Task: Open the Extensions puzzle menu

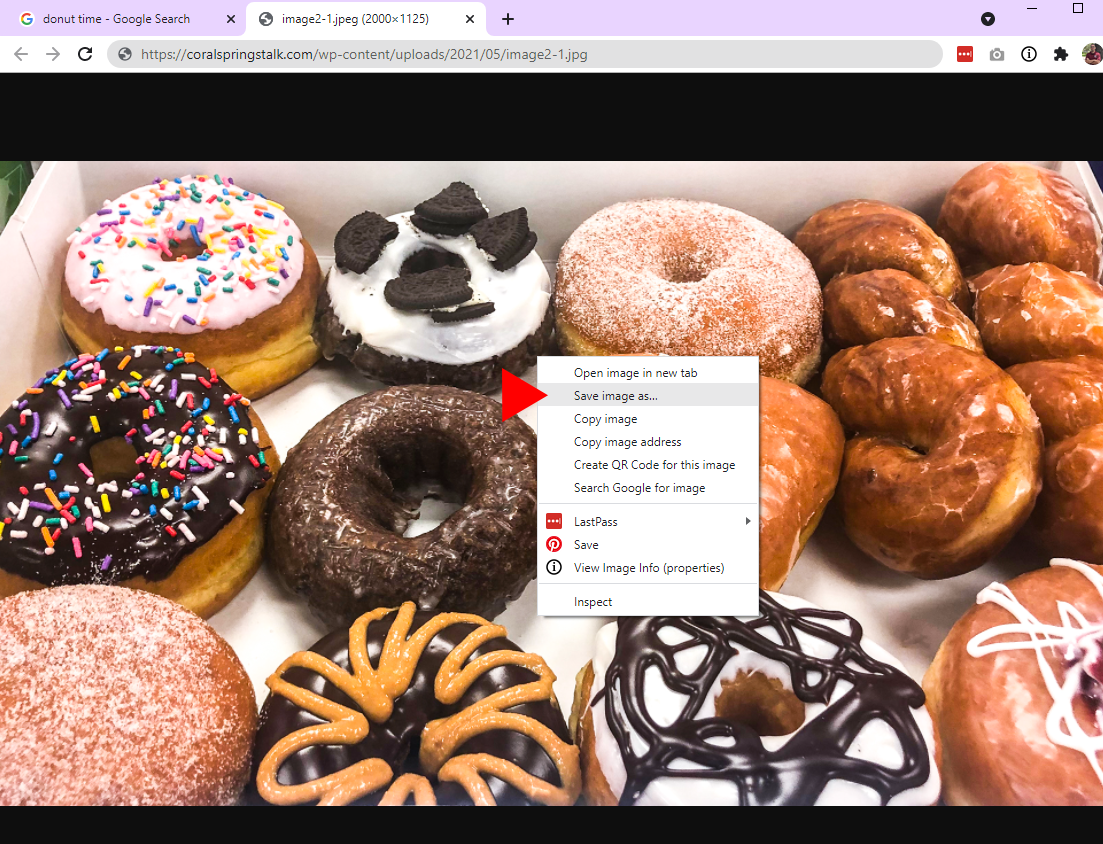Action: [x=1060, y=54]
